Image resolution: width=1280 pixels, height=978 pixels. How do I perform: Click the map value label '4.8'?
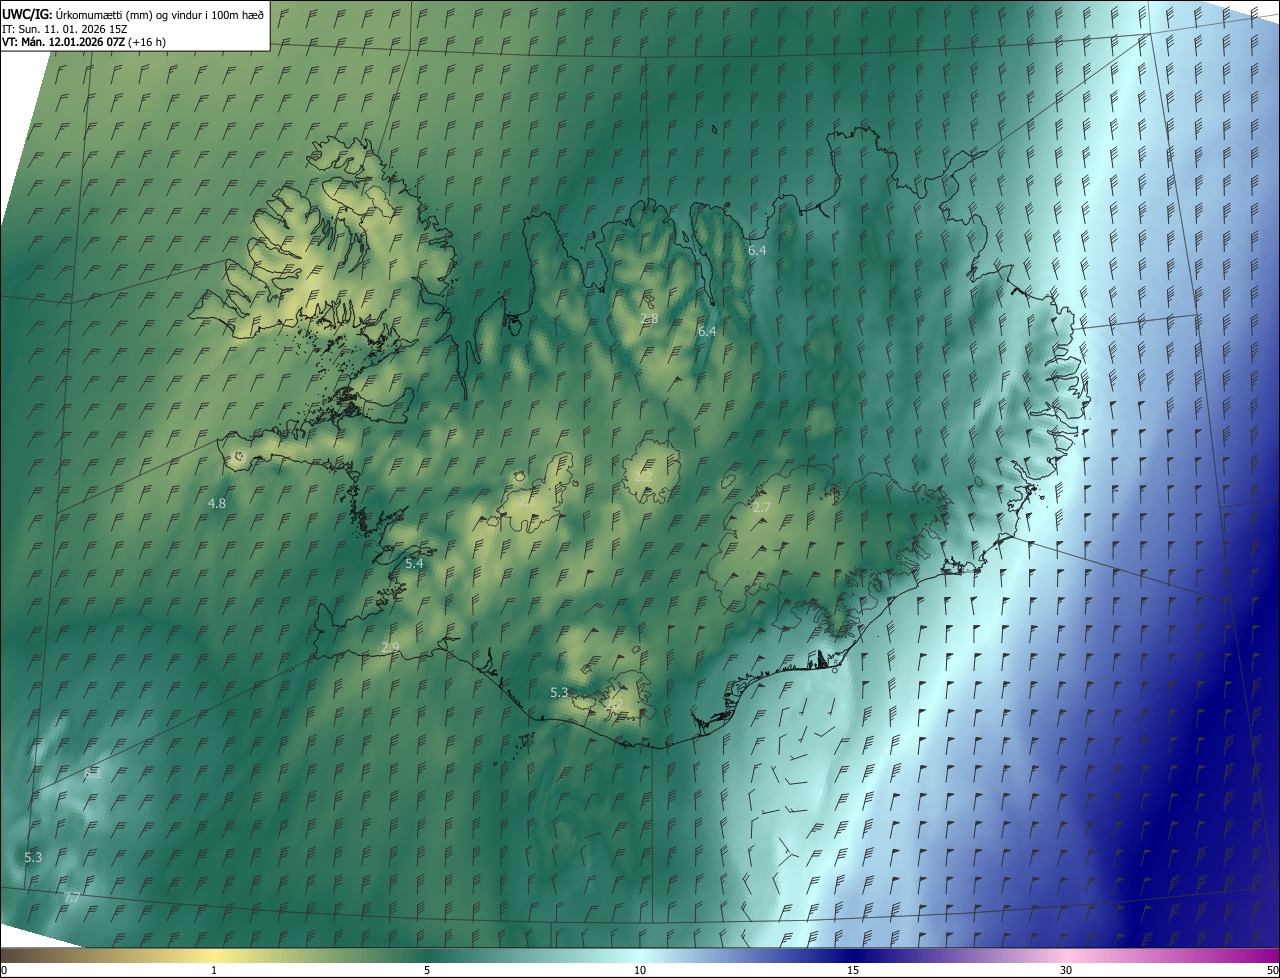[217, 503]
